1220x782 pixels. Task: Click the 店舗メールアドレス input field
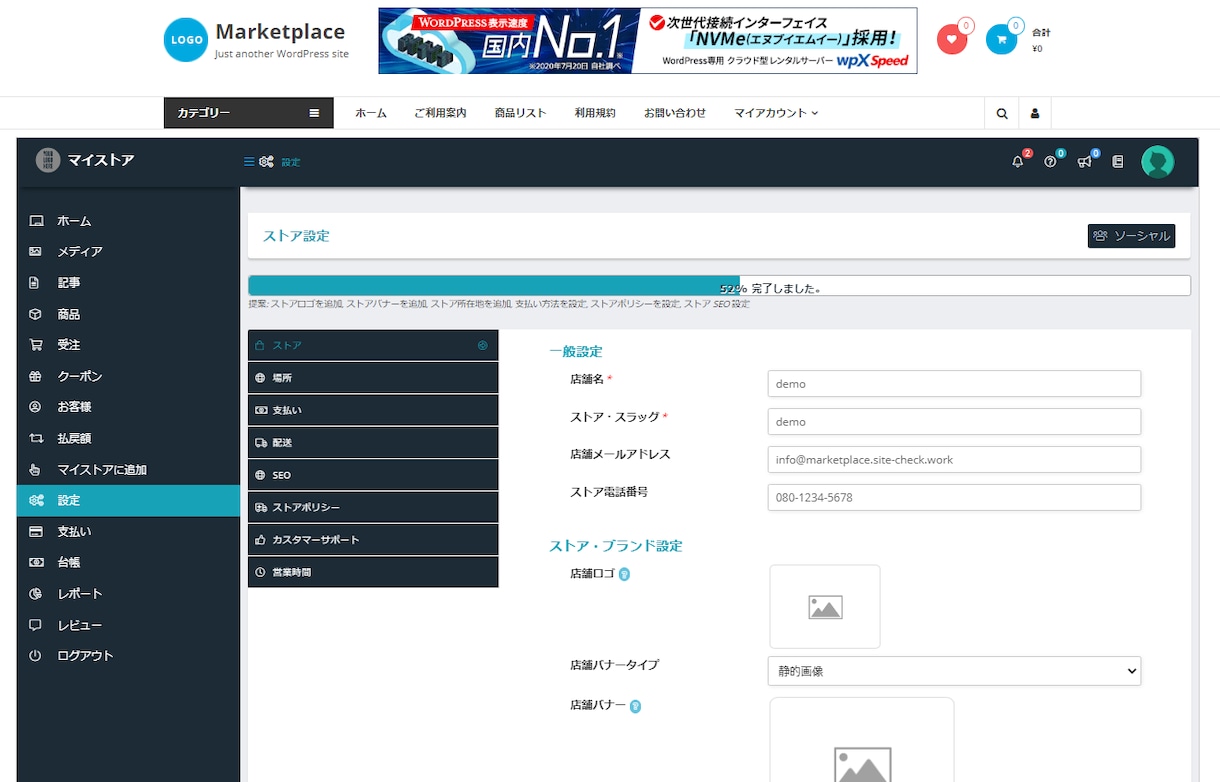coord(954,460)
